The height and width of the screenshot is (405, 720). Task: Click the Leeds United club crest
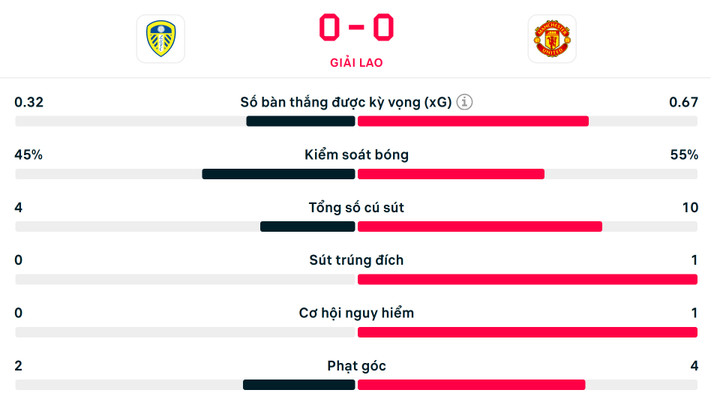tap(160, 39)
